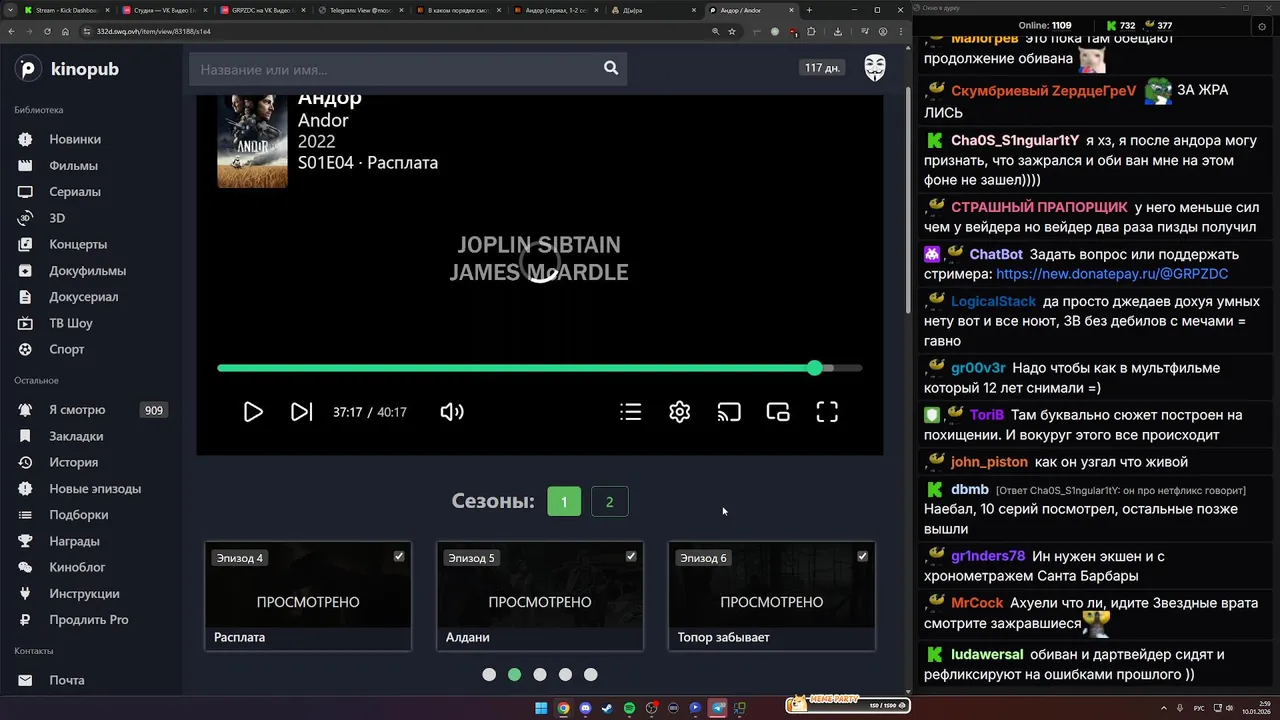Open Windows Start menu
Image resolution: width=1280 pixels, height=720 pixels.
point(541,708)
